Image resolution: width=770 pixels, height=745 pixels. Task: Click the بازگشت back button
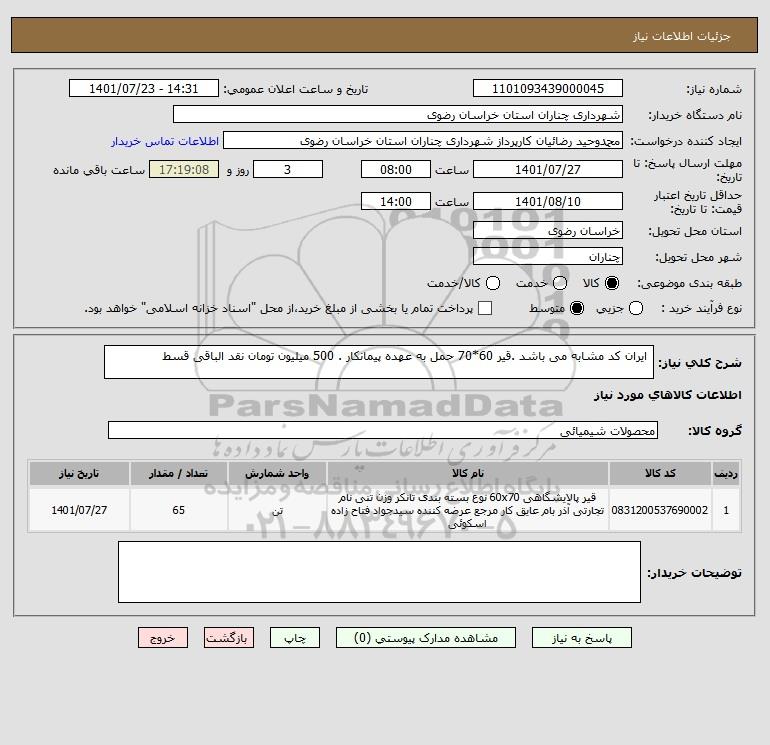coord(229,638)
